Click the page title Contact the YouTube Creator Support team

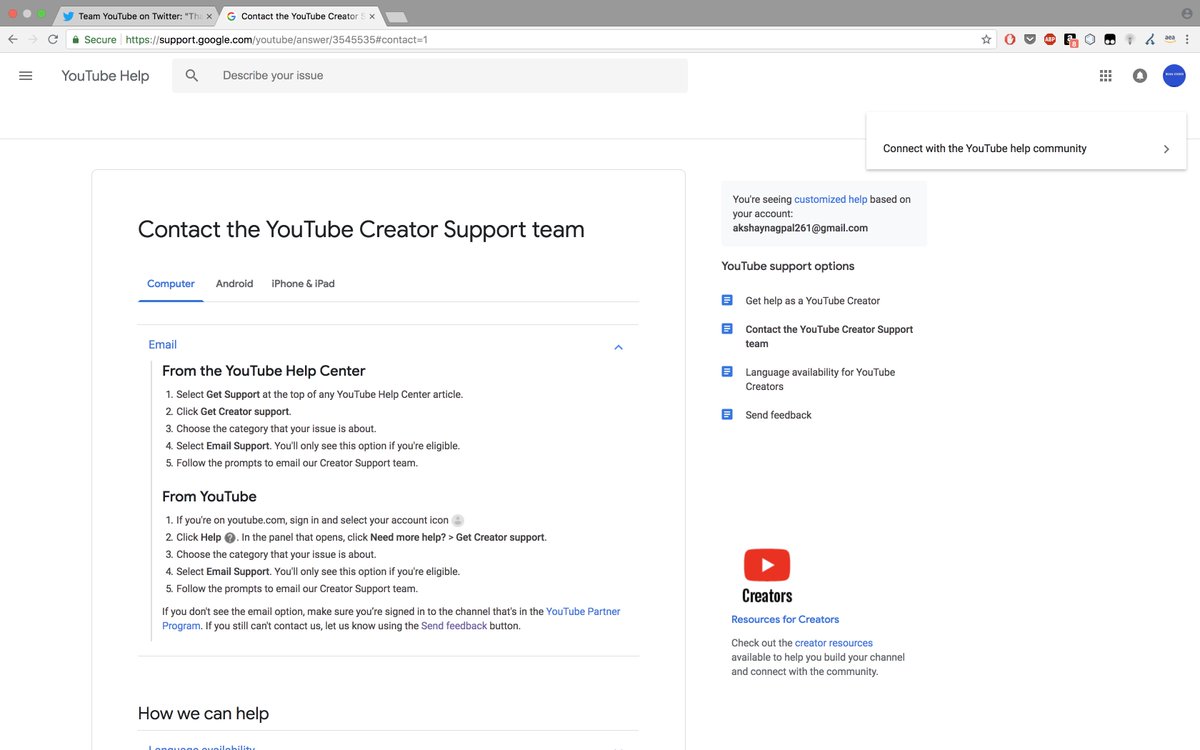[x=361, y=230]
